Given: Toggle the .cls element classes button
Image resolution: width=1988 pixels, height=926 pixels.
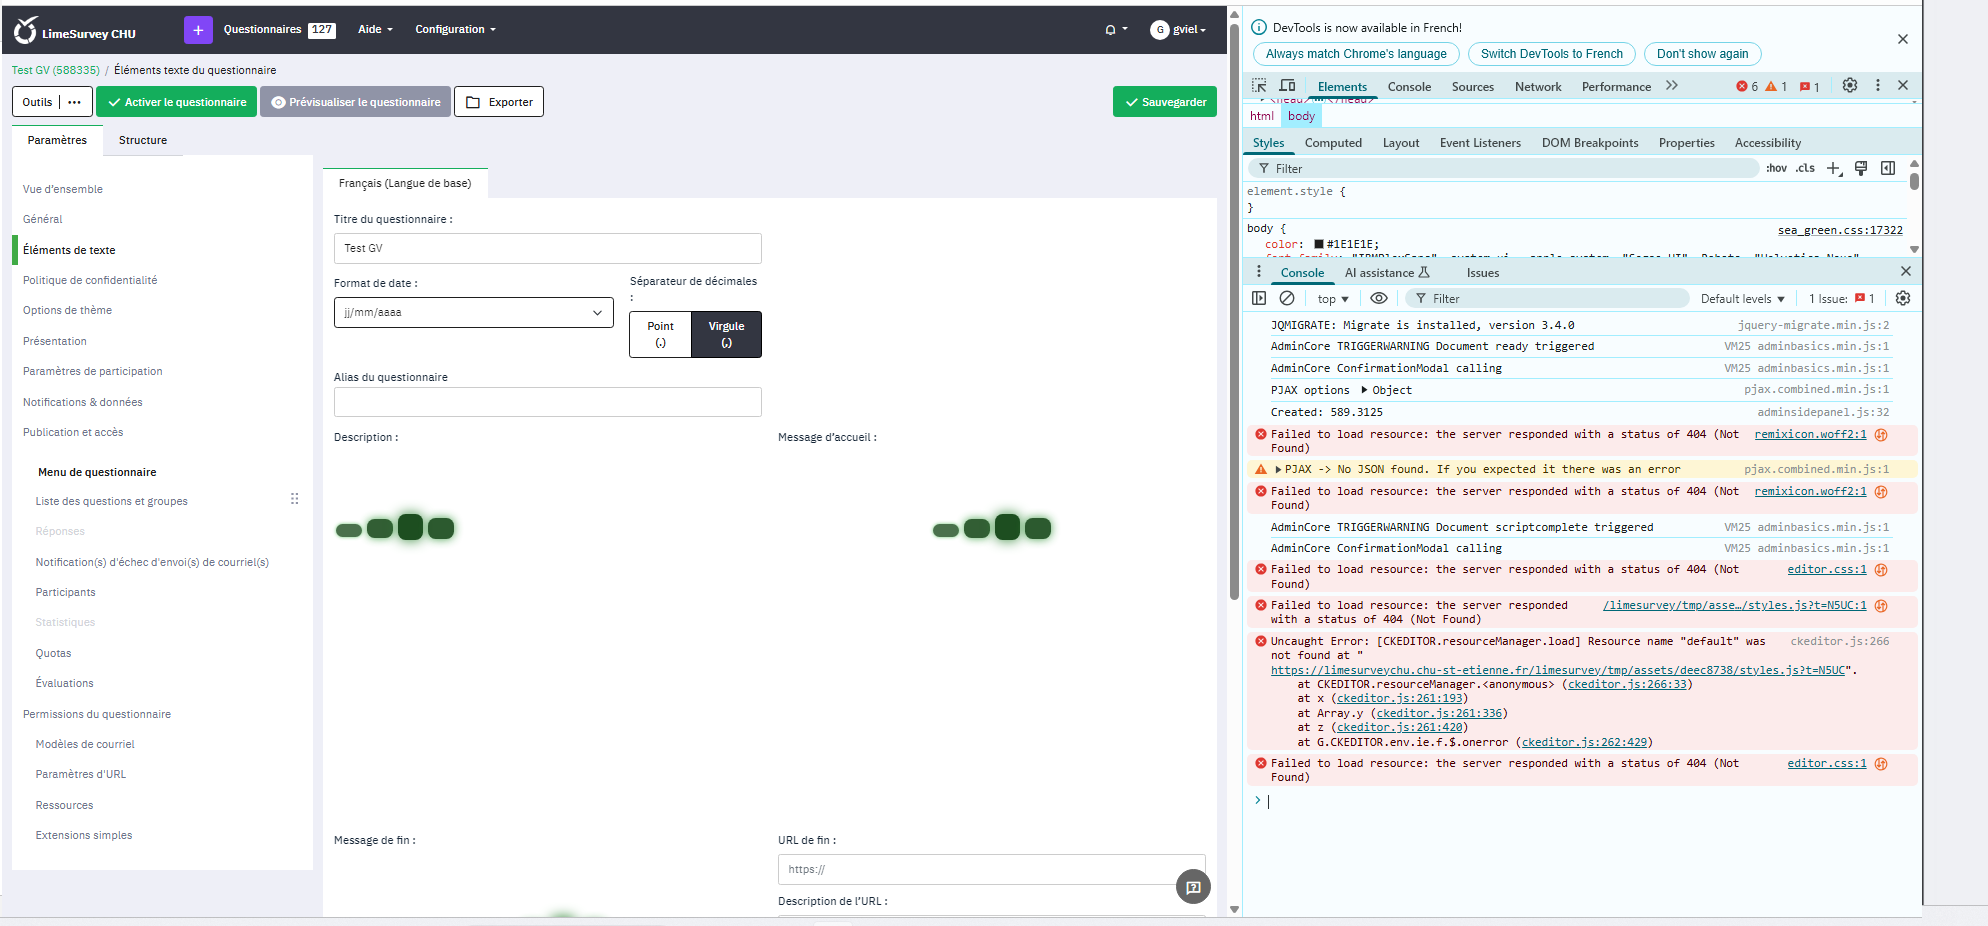Looking at the screenshot, I should (x=1805, y=168).
